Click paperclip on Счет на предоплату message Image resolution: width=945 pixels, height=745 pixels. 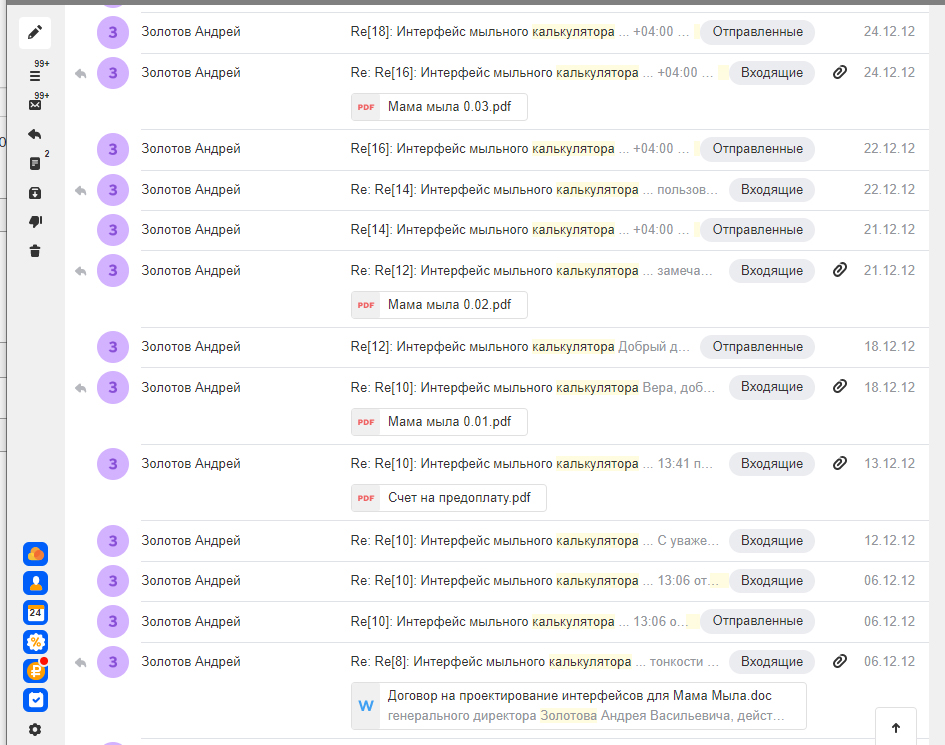[840, 464]
